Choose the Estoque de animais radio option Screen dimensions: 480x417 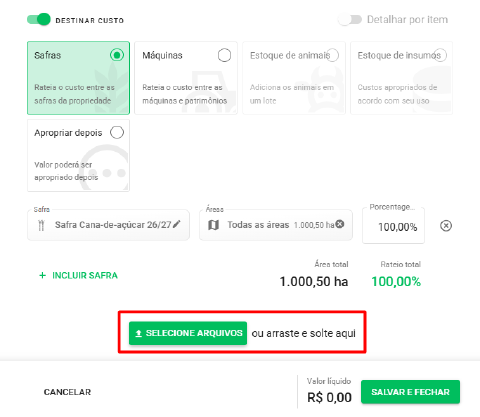tap(332, 55)
